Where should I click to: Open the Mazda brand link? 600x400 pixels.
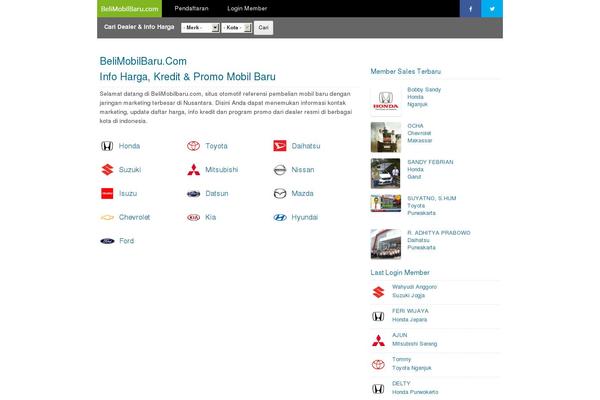(x=302, y=193)
